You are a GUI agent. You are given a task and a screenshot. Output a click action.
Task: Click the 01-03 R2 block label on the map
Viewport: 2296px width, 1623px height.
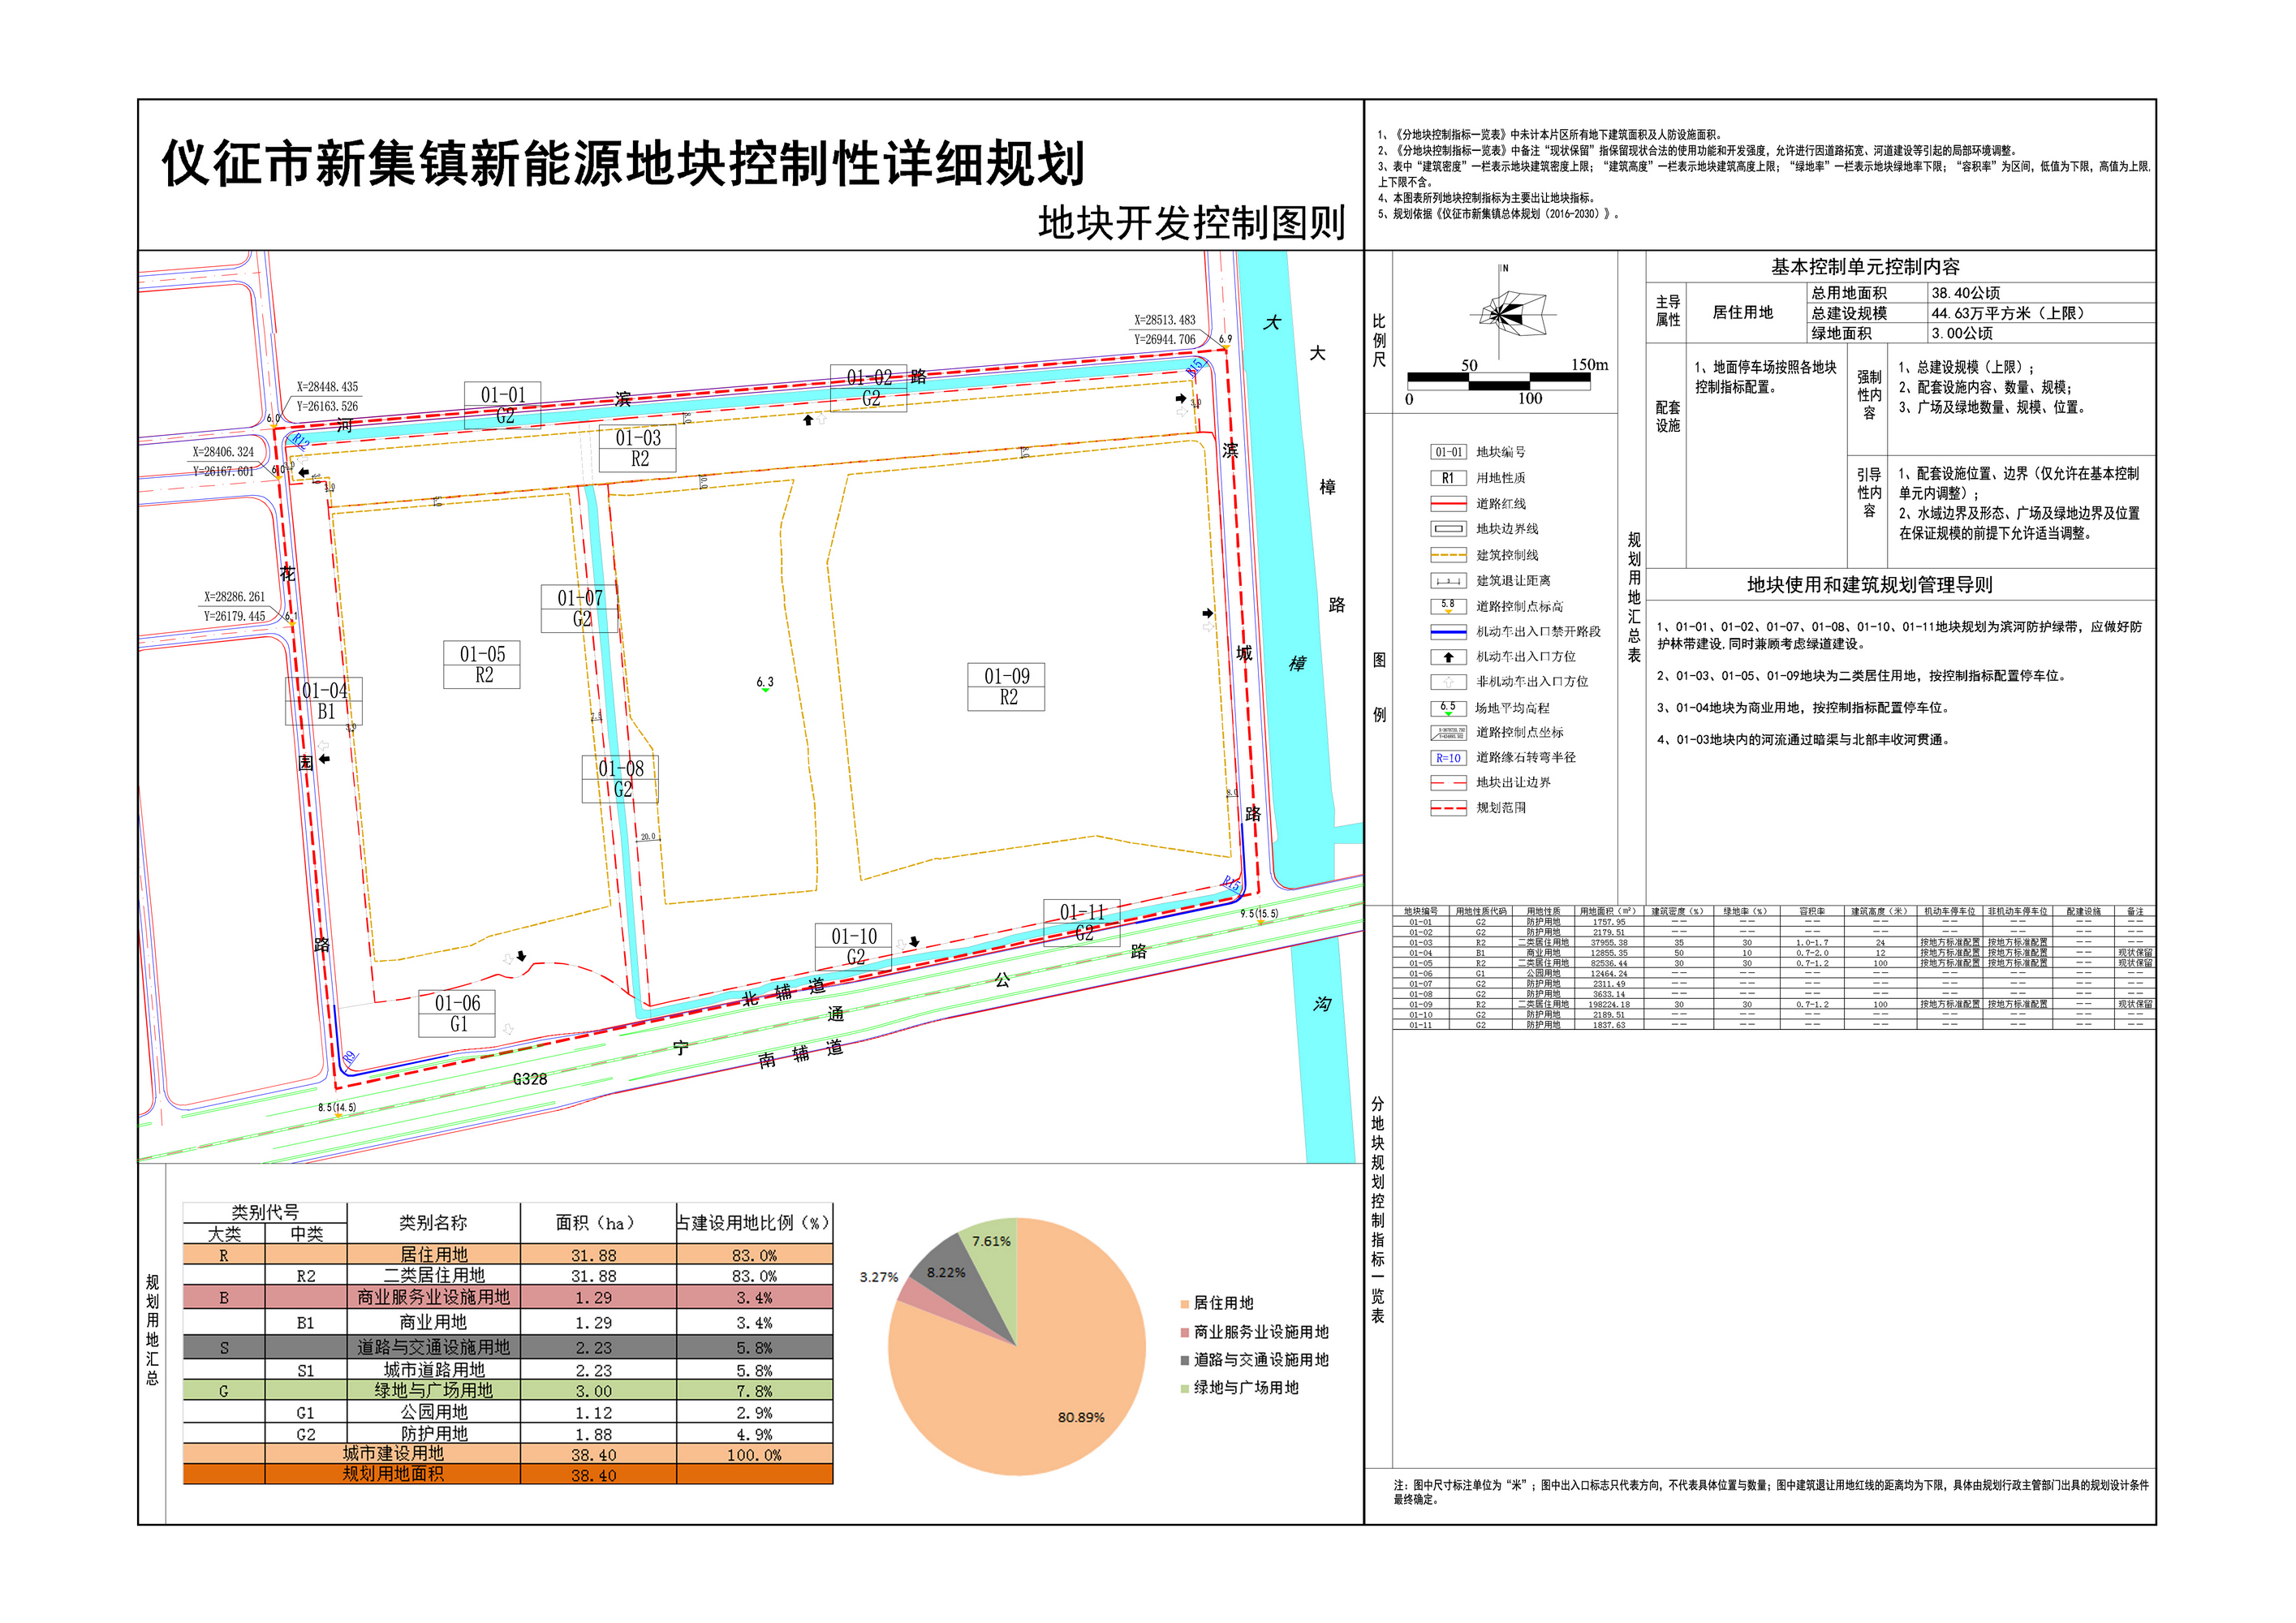tap(638, 448)
